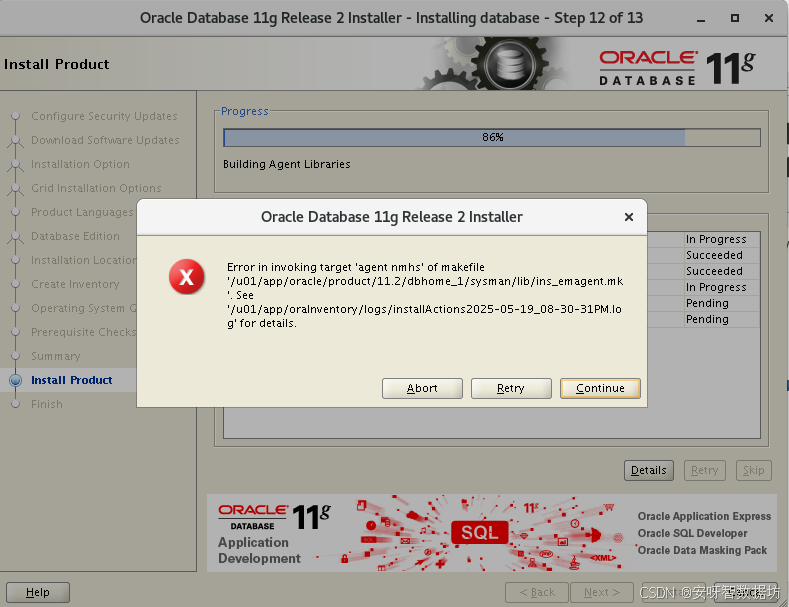Viewport: 789px width, 607px height.
Task: Select Prerequisite Checks step
Action: coord(84,332)
